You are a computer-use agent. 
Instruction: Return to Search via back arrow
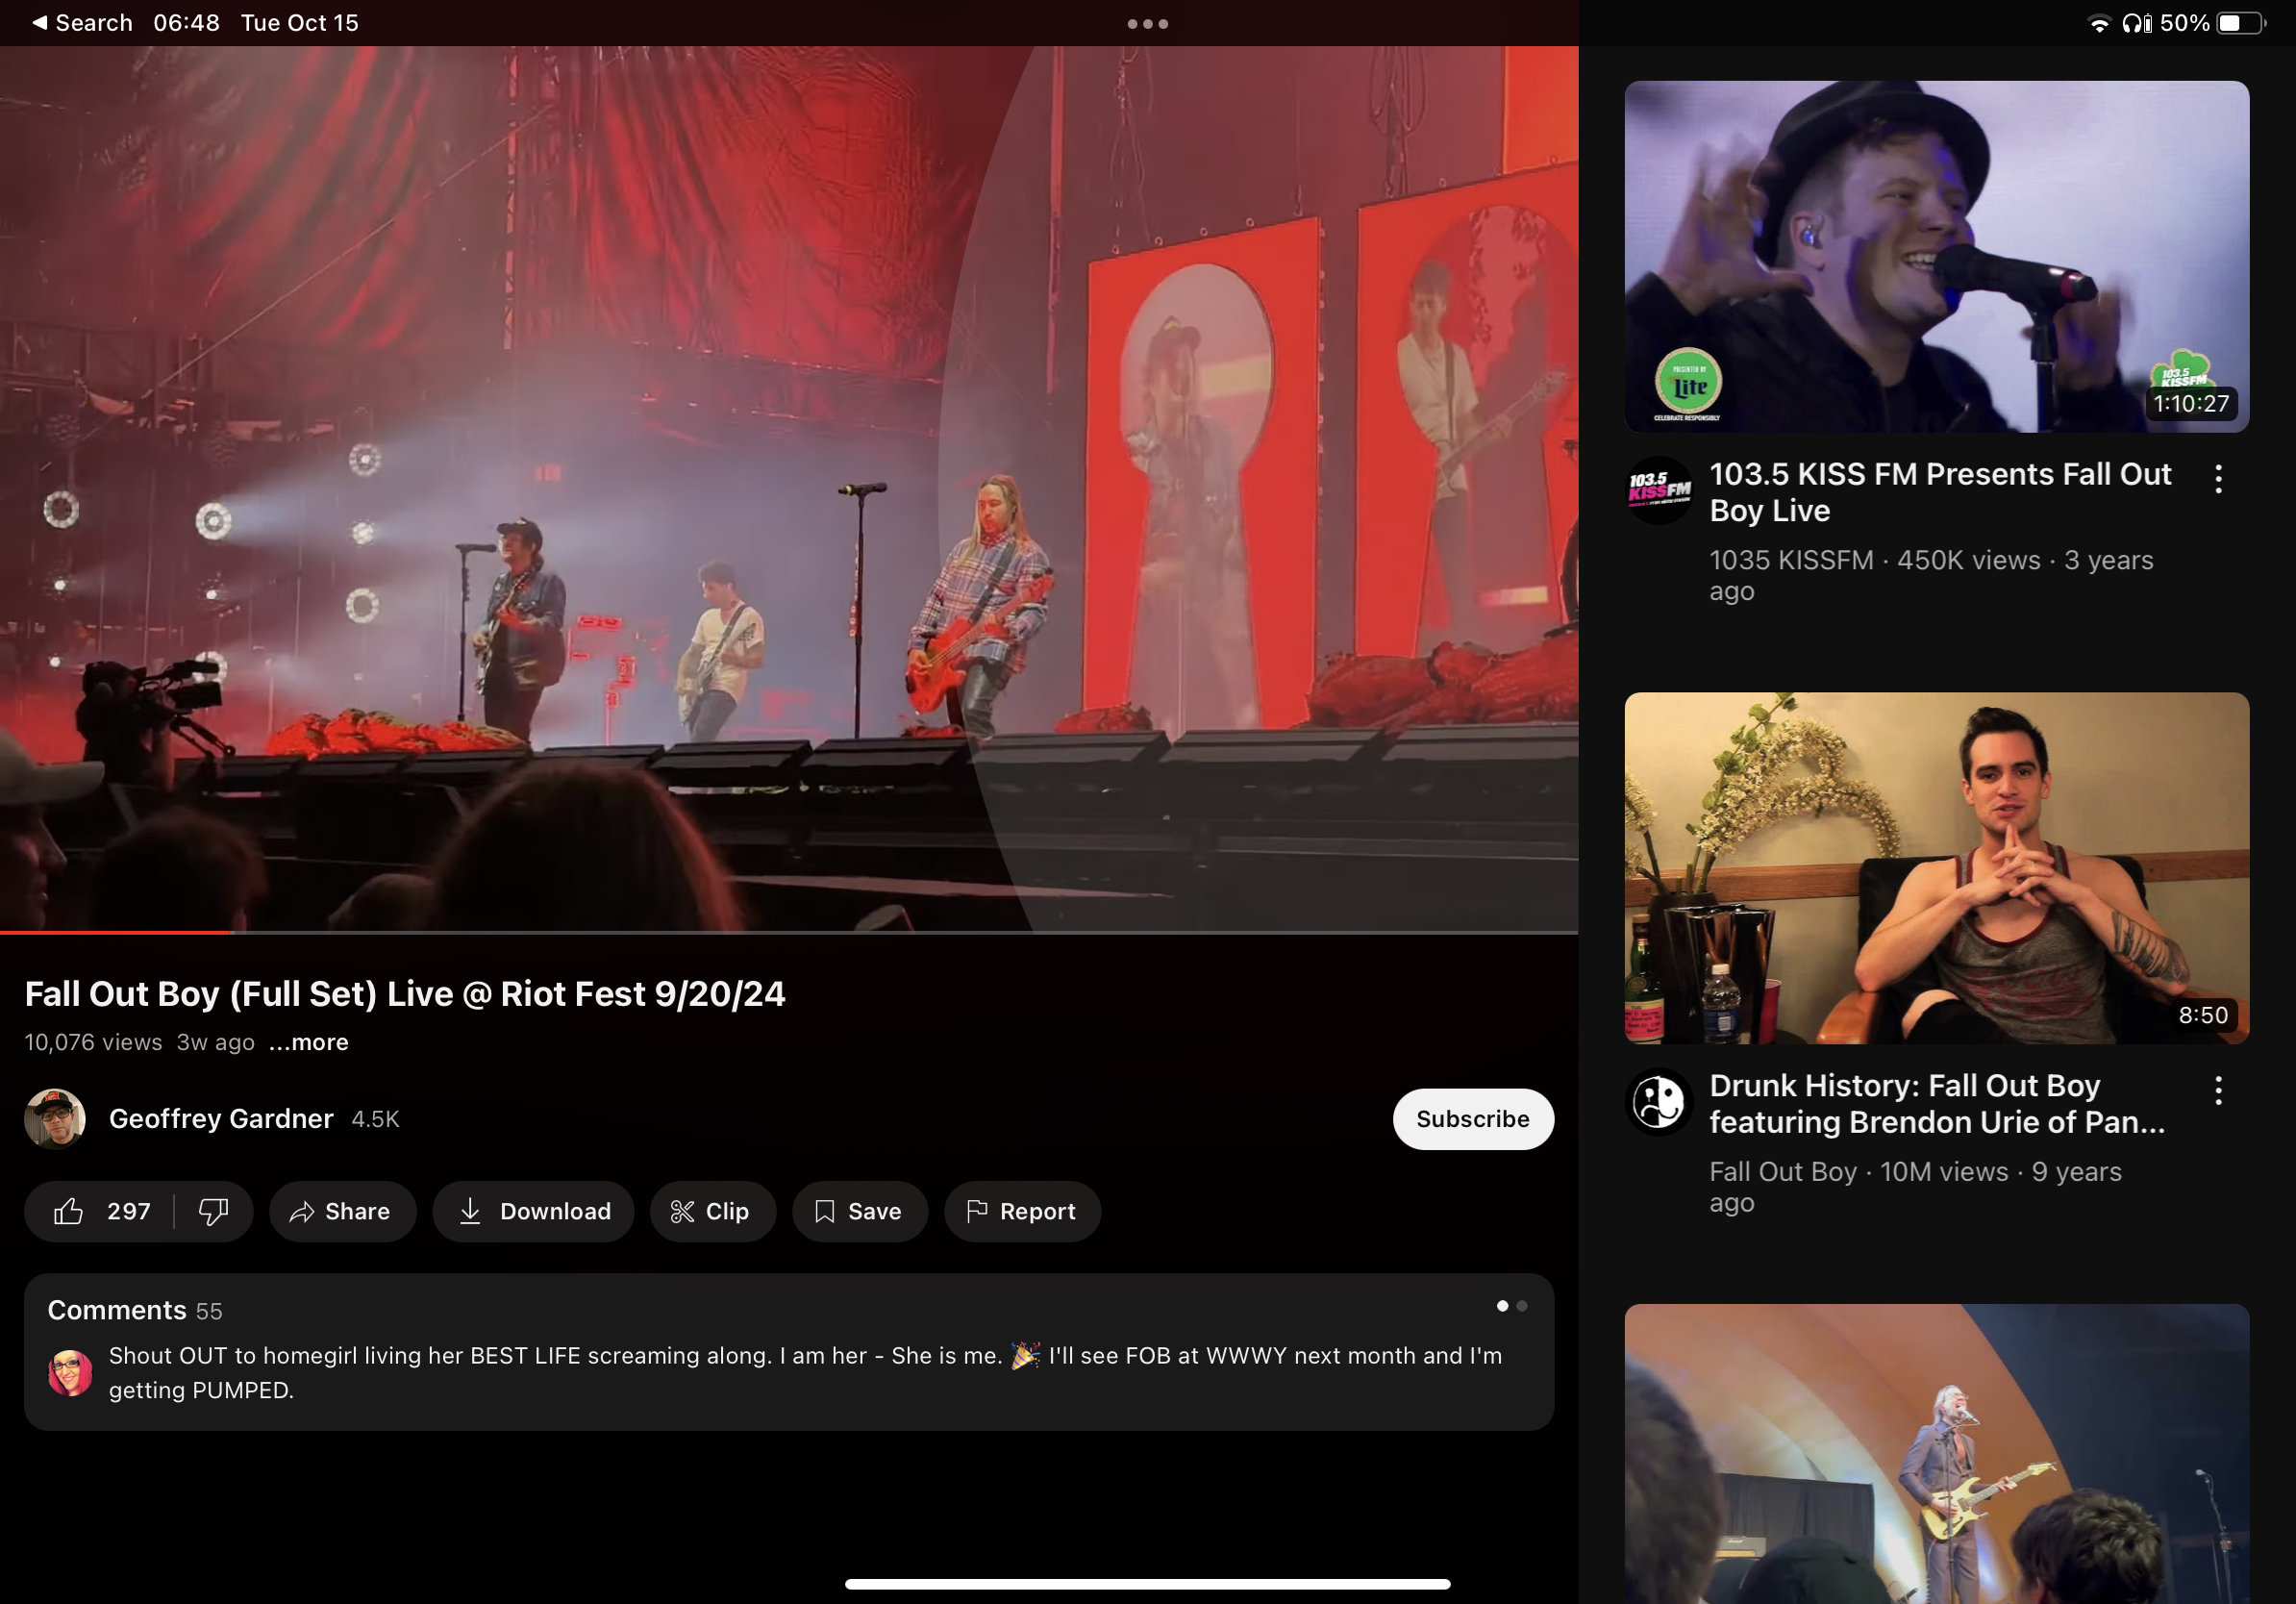(82, 23)
